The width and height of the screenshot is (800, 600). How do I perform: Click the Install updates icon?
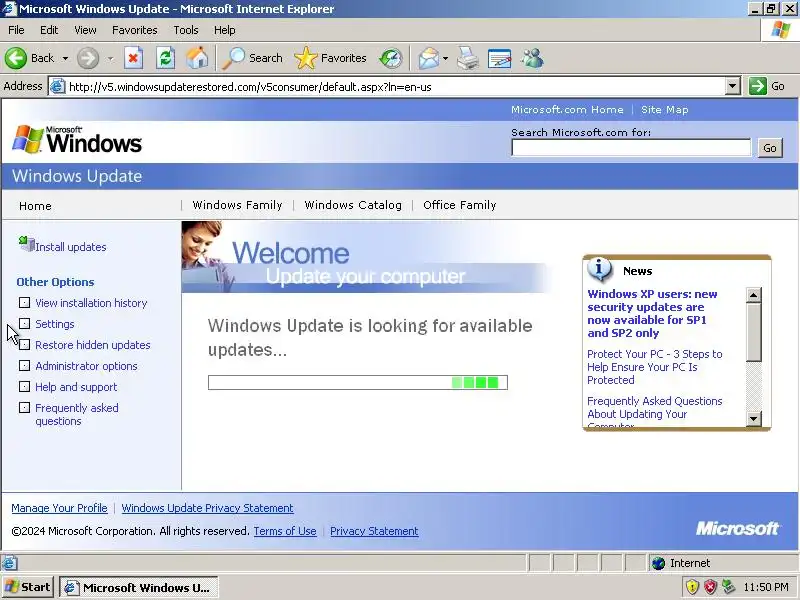[26, 244]
